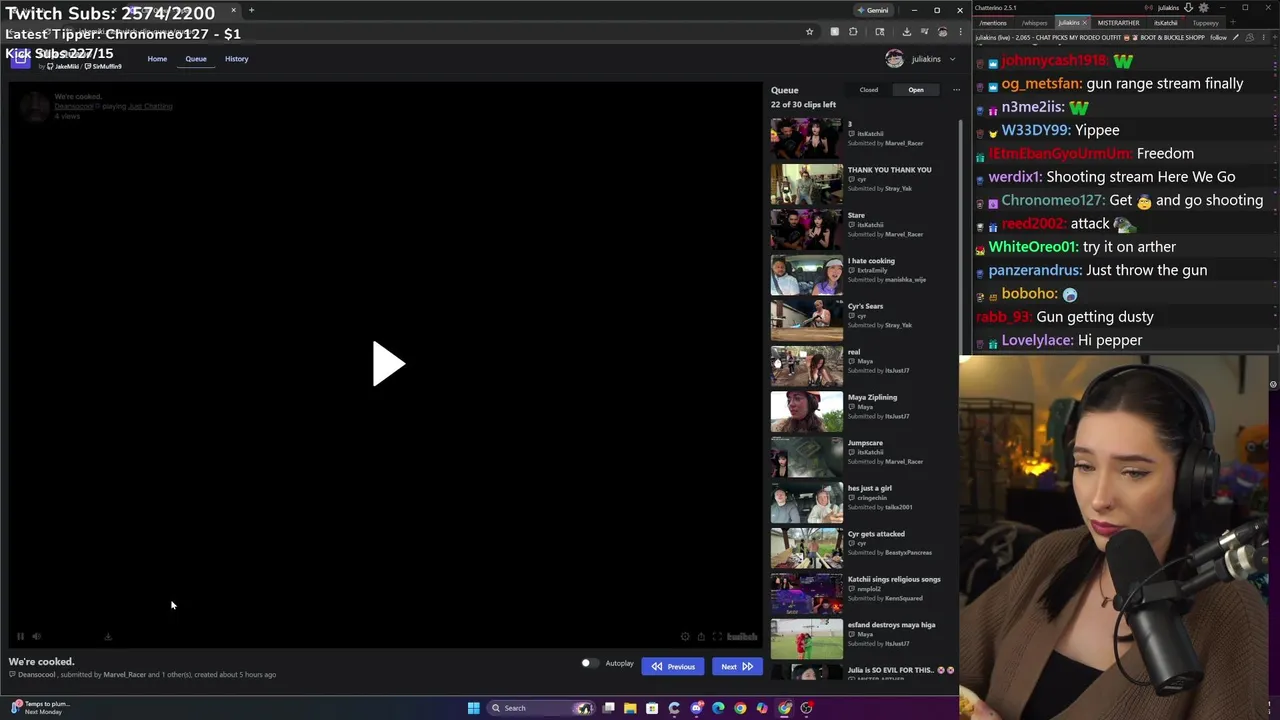This screenshot has height=720, width=1280.
Task: Switch to the Queue tab
Action: click(x=196, y=59)
